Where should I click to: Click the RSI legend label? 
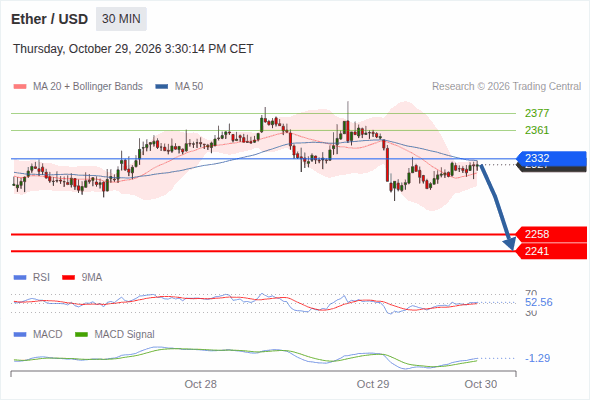pos(41,278)
